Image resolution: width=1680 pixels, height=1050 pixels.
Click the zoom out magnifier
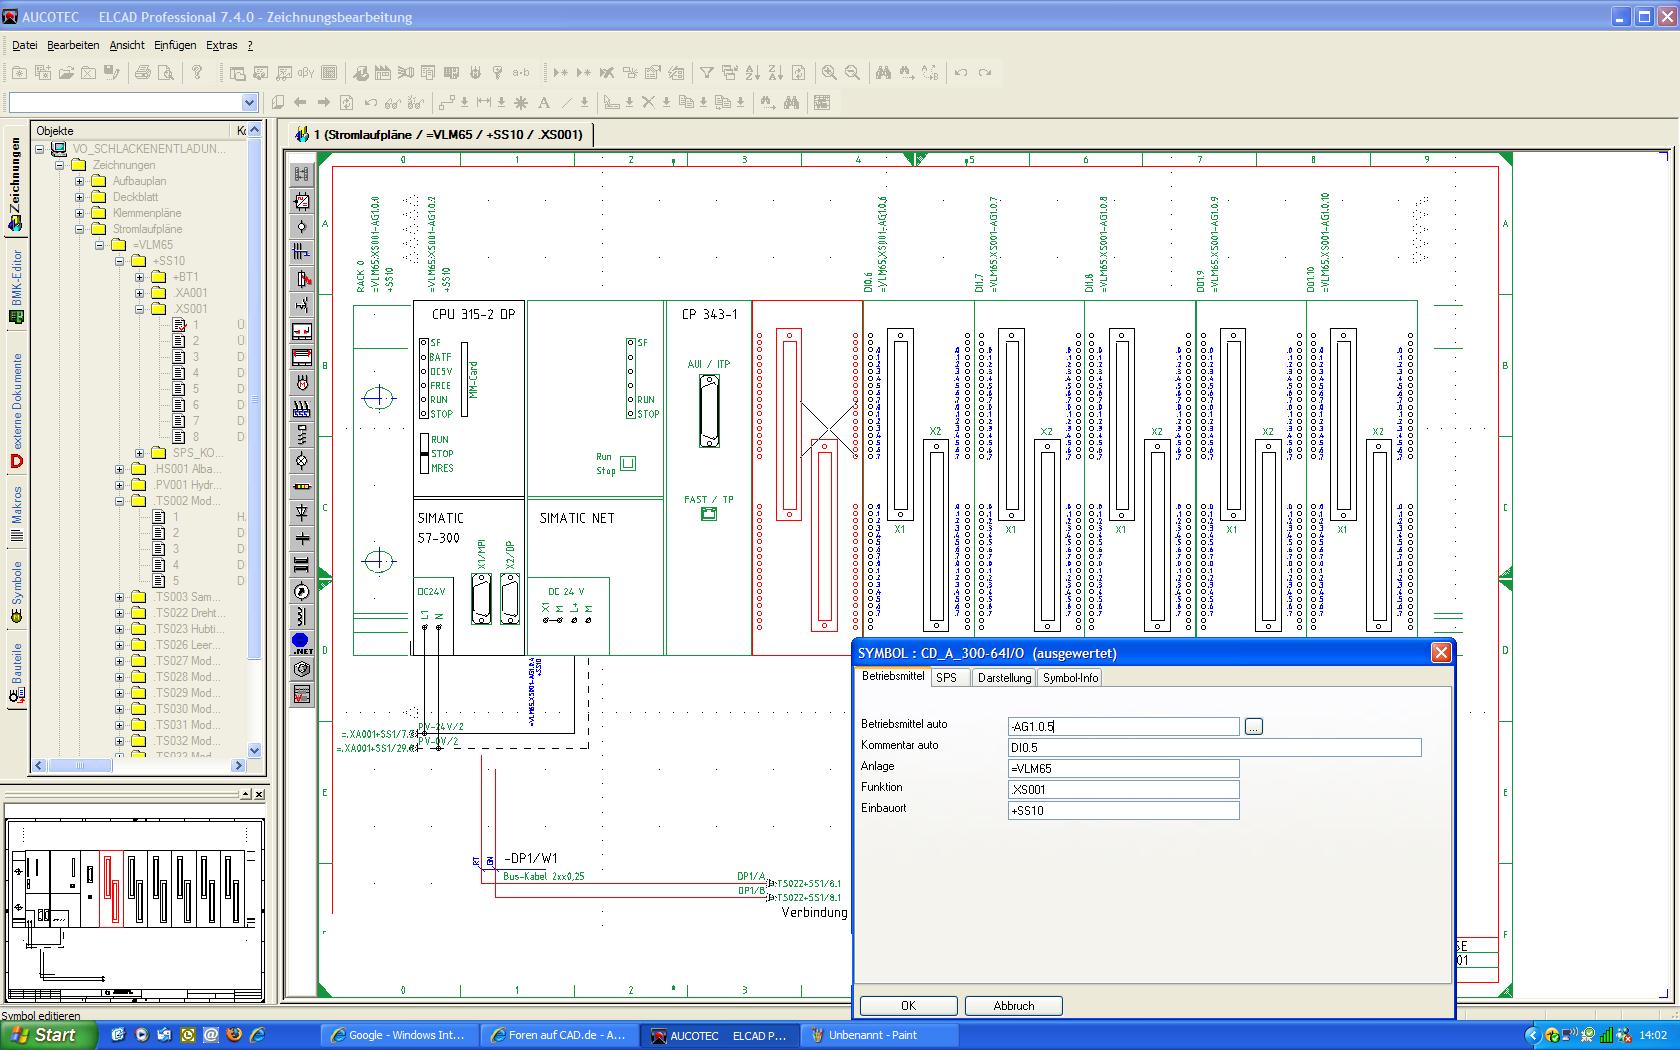pyautogui.click(x=852, y=72)
